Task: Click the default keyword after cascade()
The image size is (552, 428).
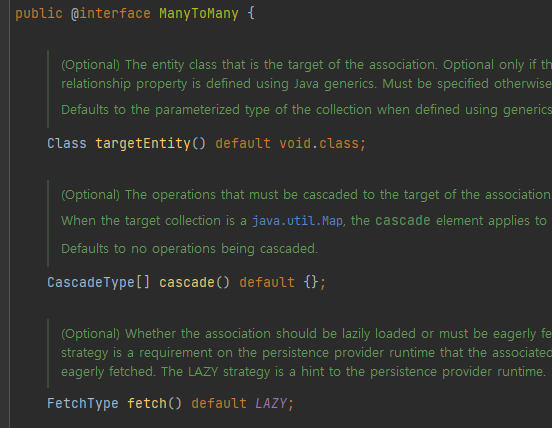Action: (267, 283)
